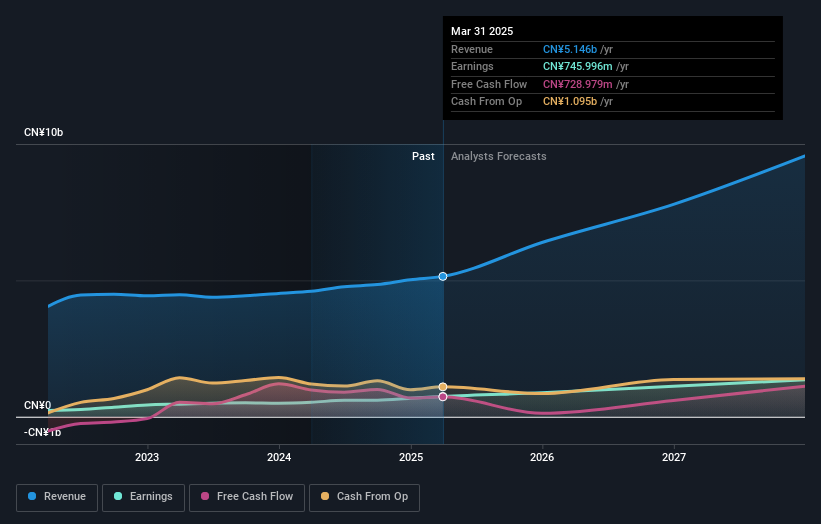Click the pink Free Cash Flow chart marker

pyautogui.click(x=443, y=397)
